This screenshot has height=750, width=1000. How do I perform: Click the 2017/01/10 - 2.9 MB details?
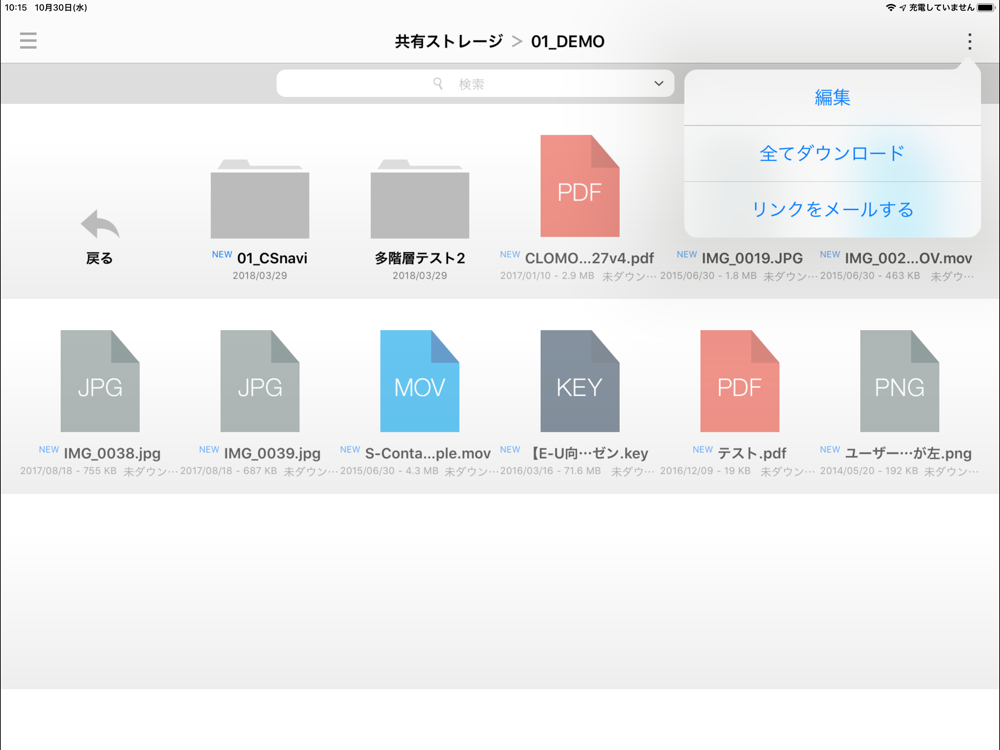[547, 276]
